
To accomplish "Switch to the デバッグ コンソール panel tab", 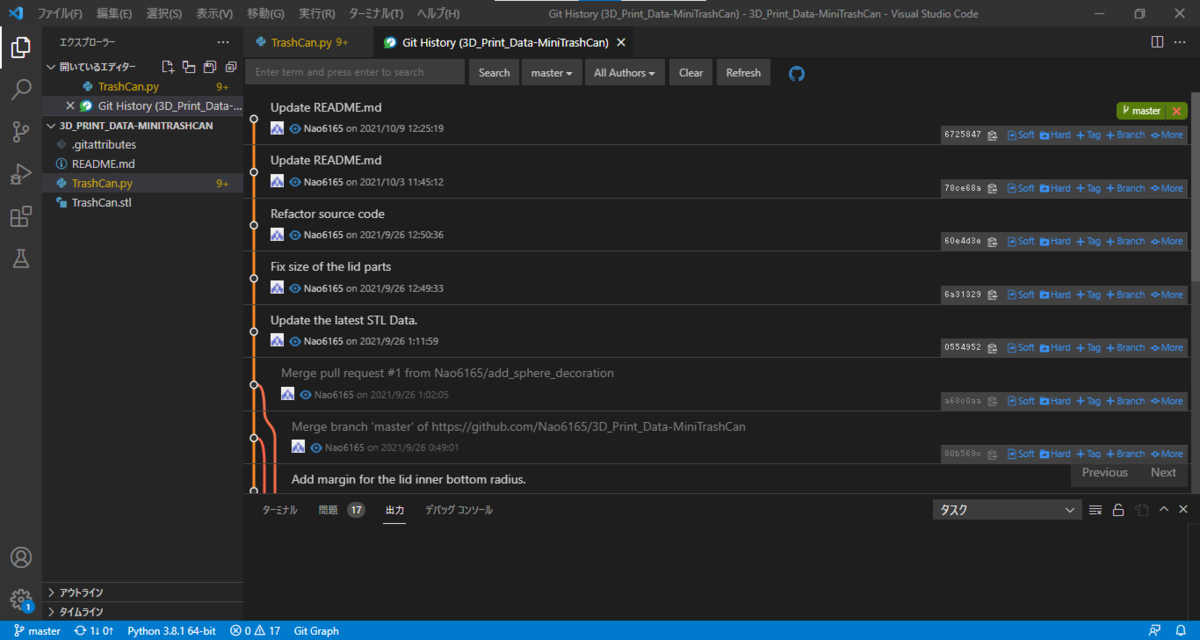I will click(459, 510).
